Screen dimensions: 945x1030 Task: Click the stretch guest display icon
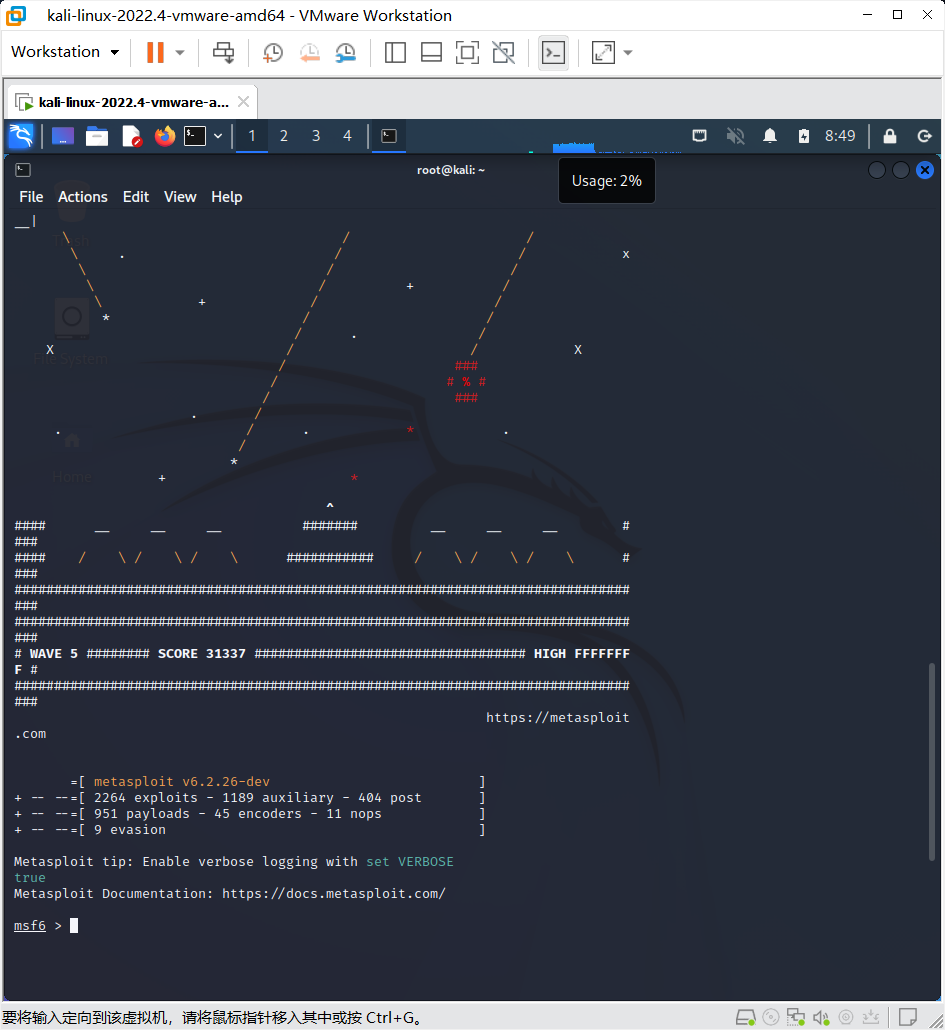(603, 53)
